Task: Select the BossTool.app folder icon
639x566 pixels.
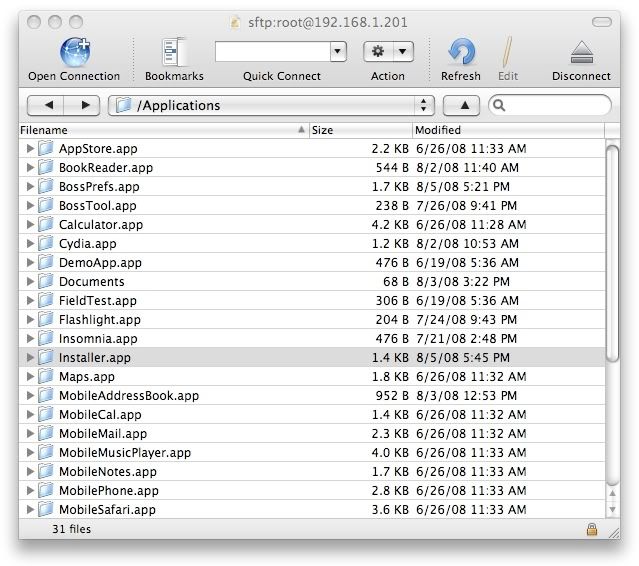Action: (x=46, y=205)
